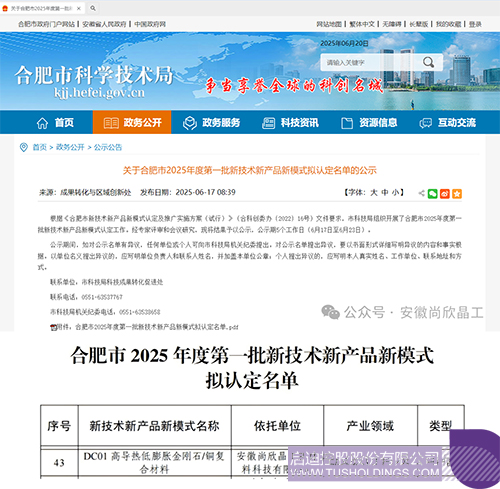Screen dimensions: 500x489
Task: Go to 政务公开 in the breadcrumb
Action: pyautogui.click(x=70, y=147)
